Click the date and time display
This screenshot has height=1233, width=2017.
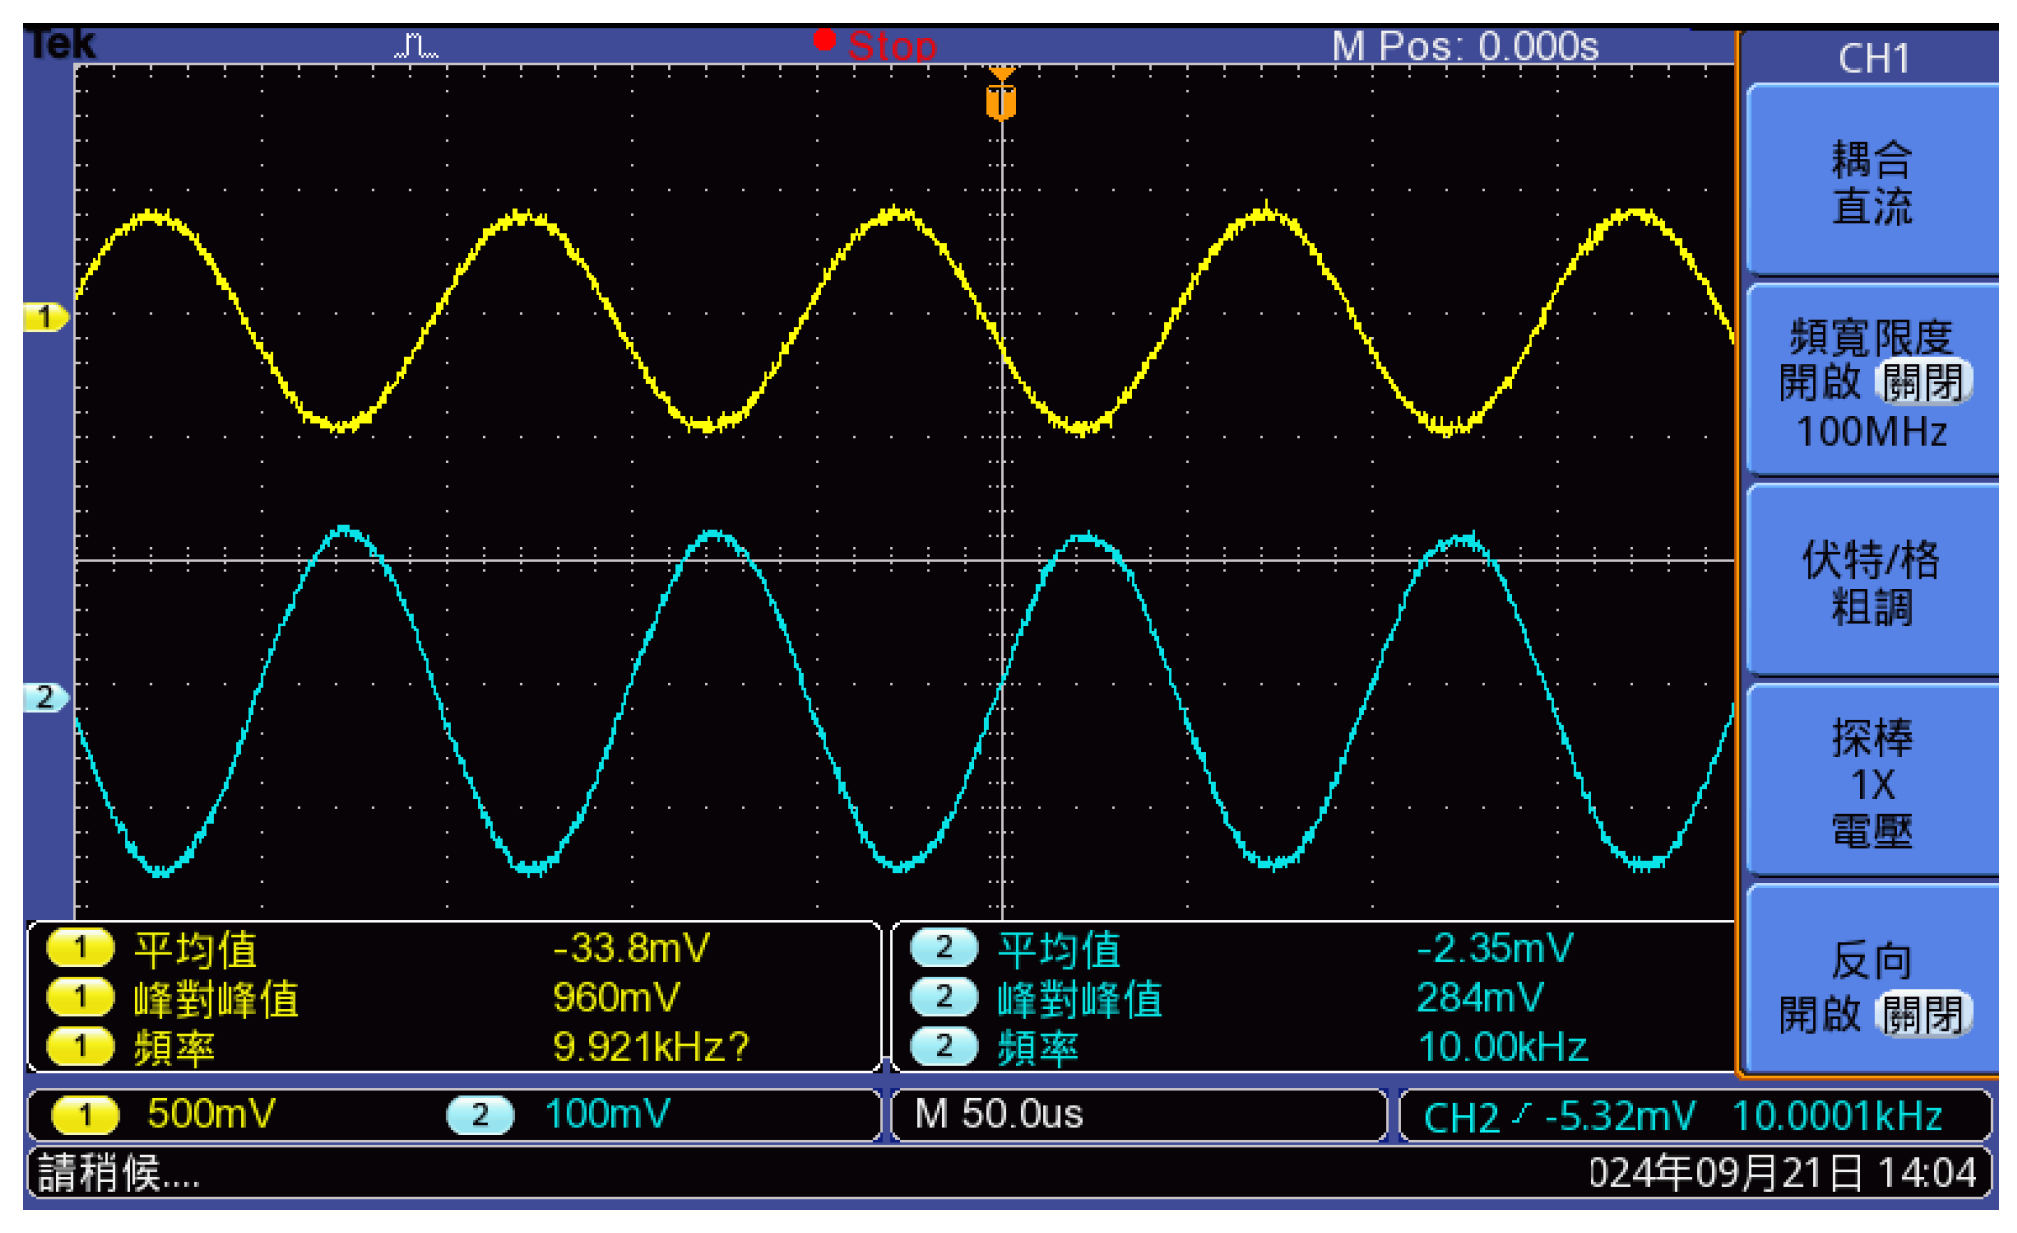click(1782, 1172)
